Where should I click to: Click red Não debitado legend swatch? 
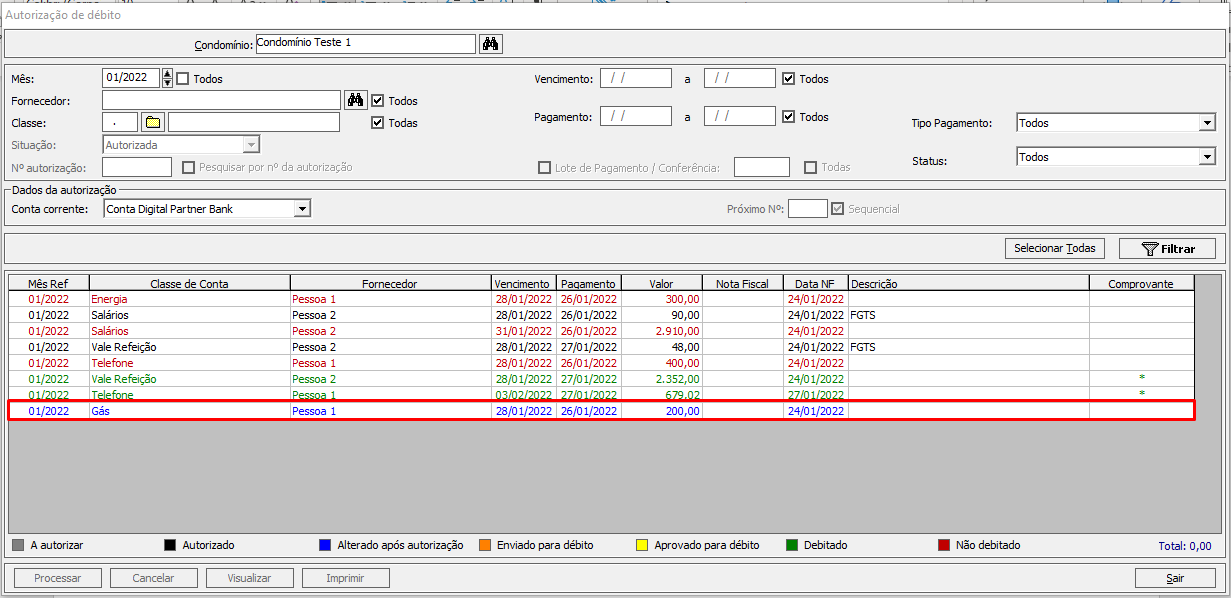(943, 545)
